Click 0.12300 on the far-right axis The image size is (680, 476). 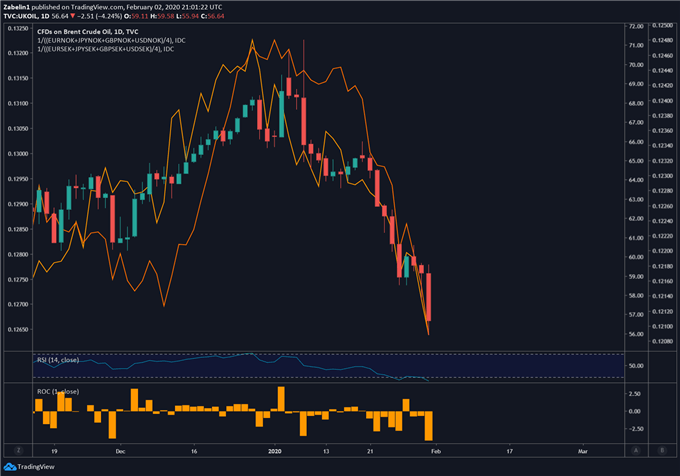point(663,176)
